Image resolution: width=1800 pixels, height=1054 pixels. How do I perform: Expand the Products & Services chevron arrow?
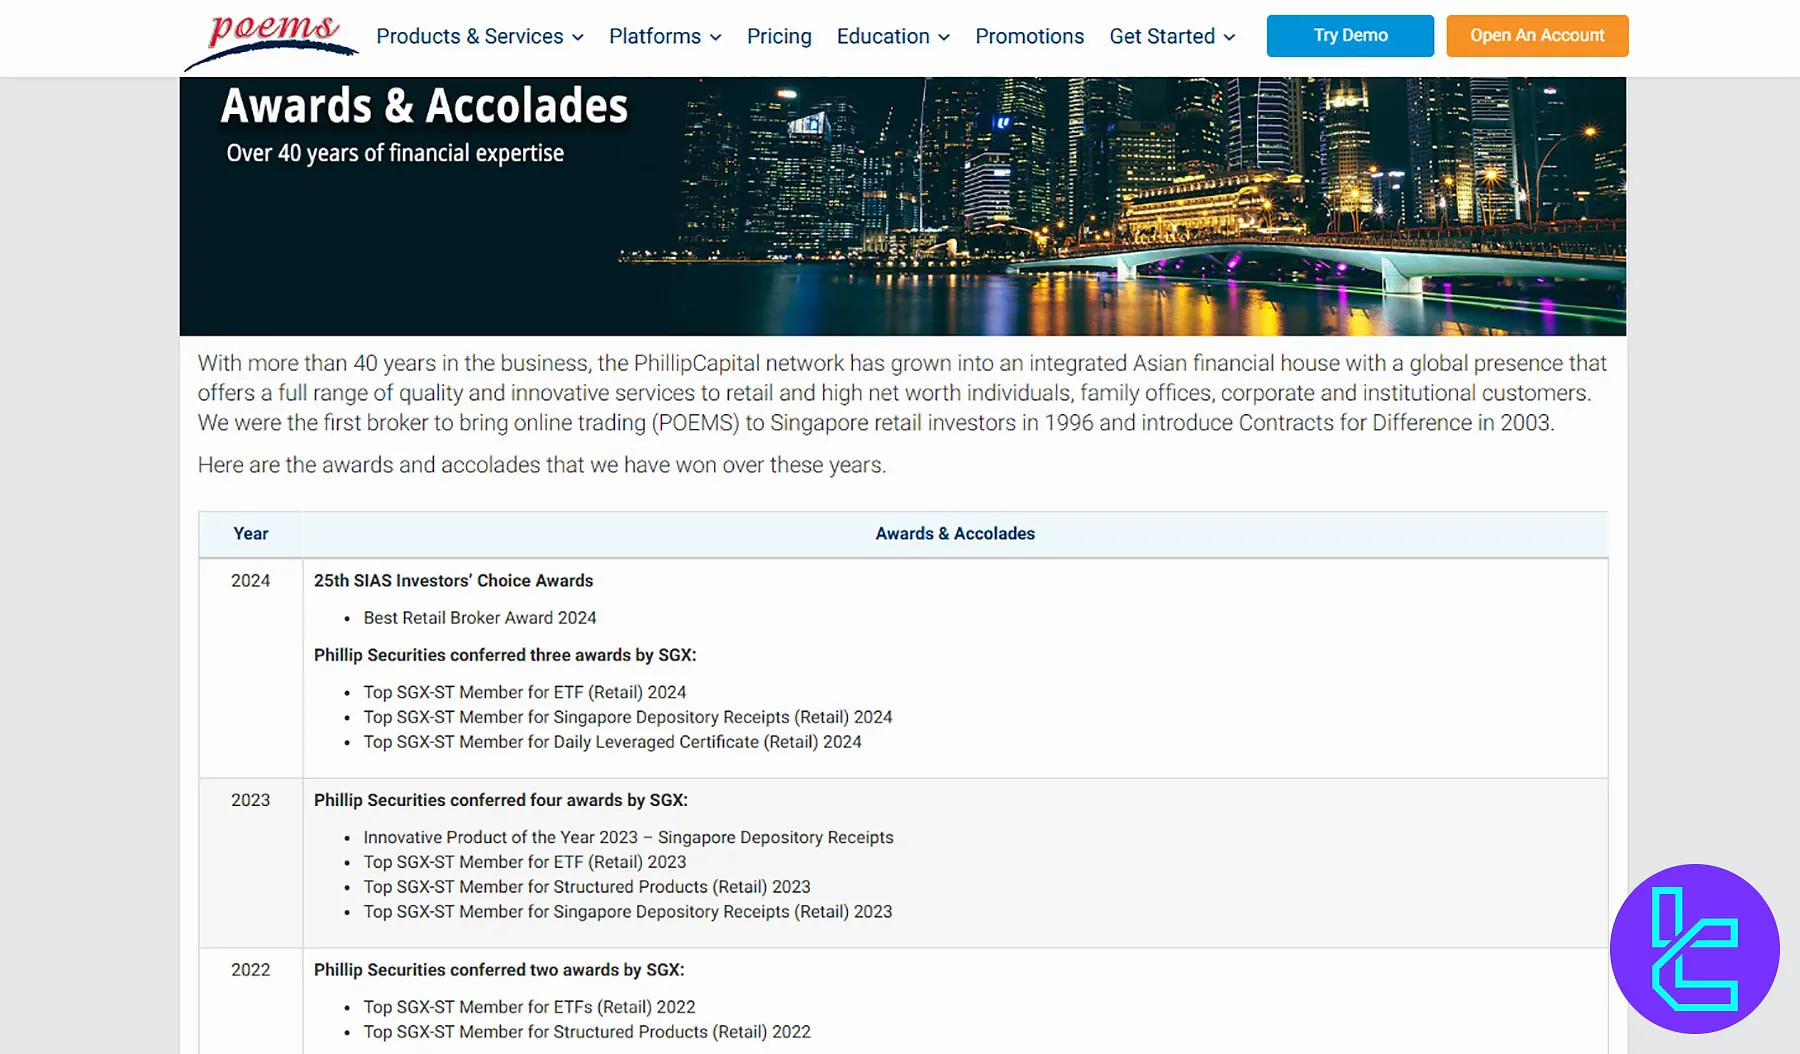click(x=578, y=37)
